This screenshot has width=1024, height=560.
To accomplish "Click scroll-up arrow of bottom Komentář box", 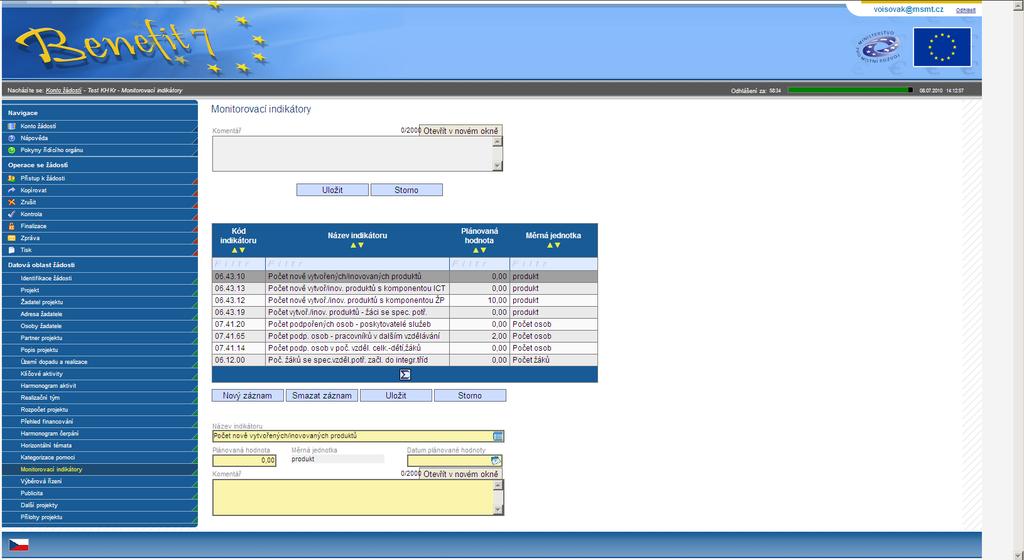I will [x=498, y=485].
